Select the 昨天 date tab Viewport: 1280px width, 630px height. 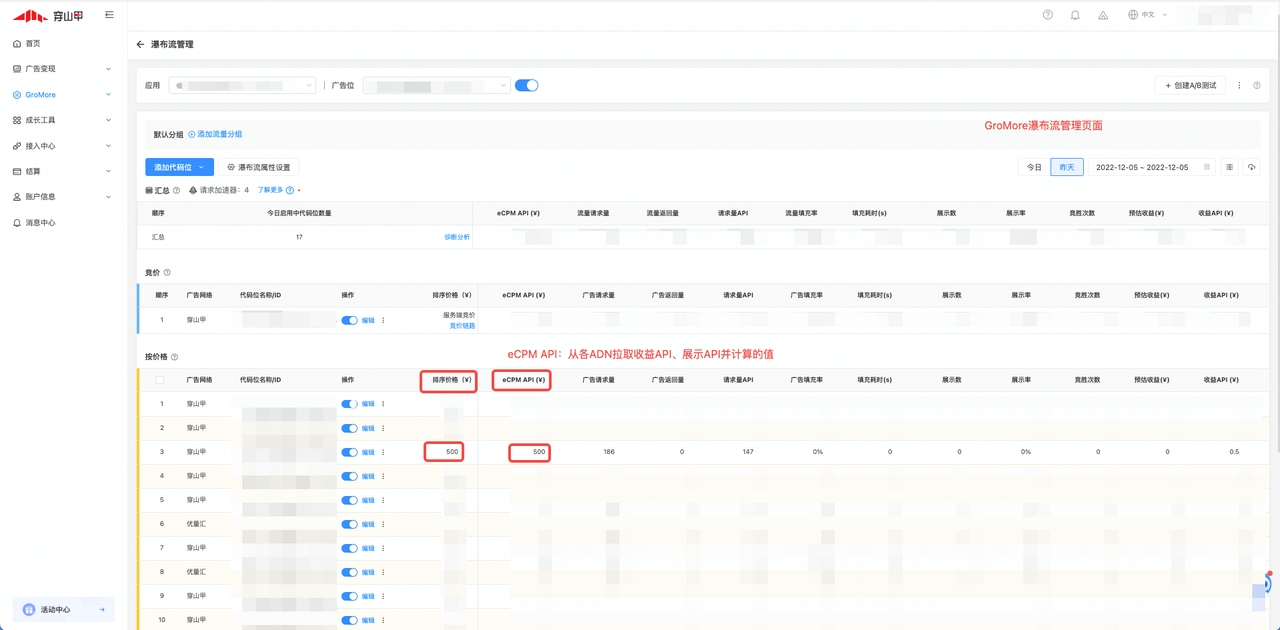tap(1067, 167)
